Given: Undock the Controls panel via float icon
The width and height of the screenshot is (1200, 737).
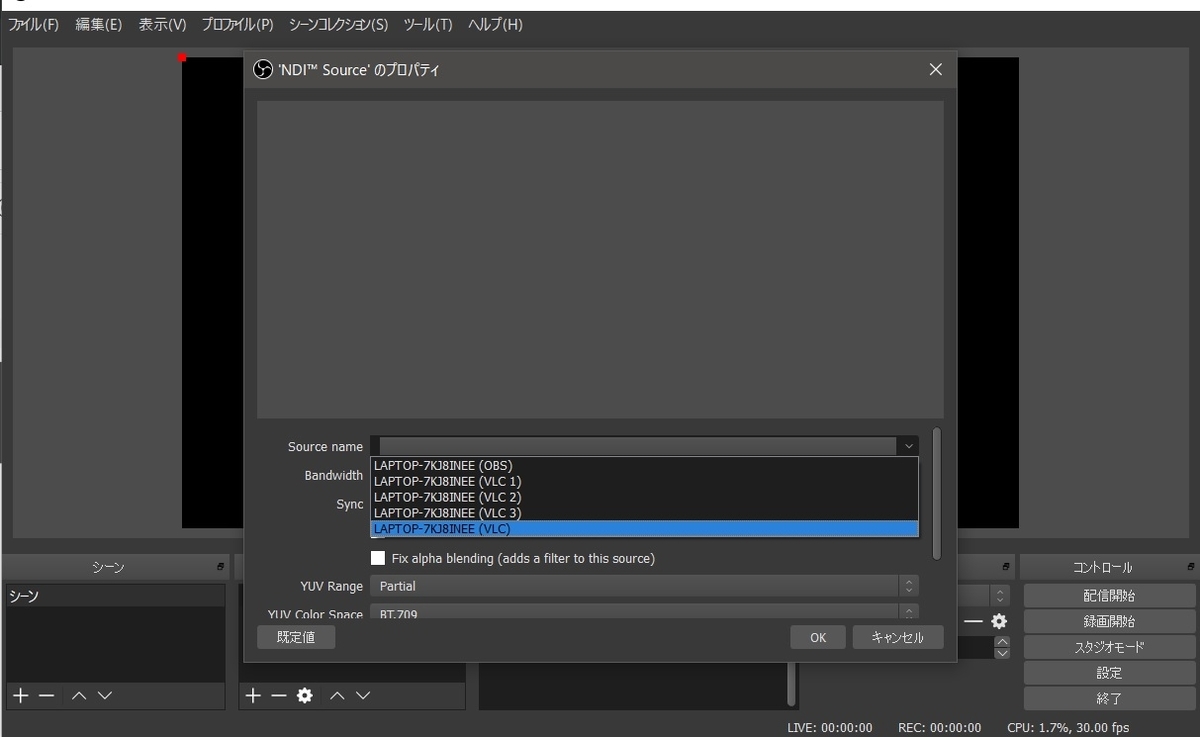Looking at the screenshot, I should pos(1190,567).
